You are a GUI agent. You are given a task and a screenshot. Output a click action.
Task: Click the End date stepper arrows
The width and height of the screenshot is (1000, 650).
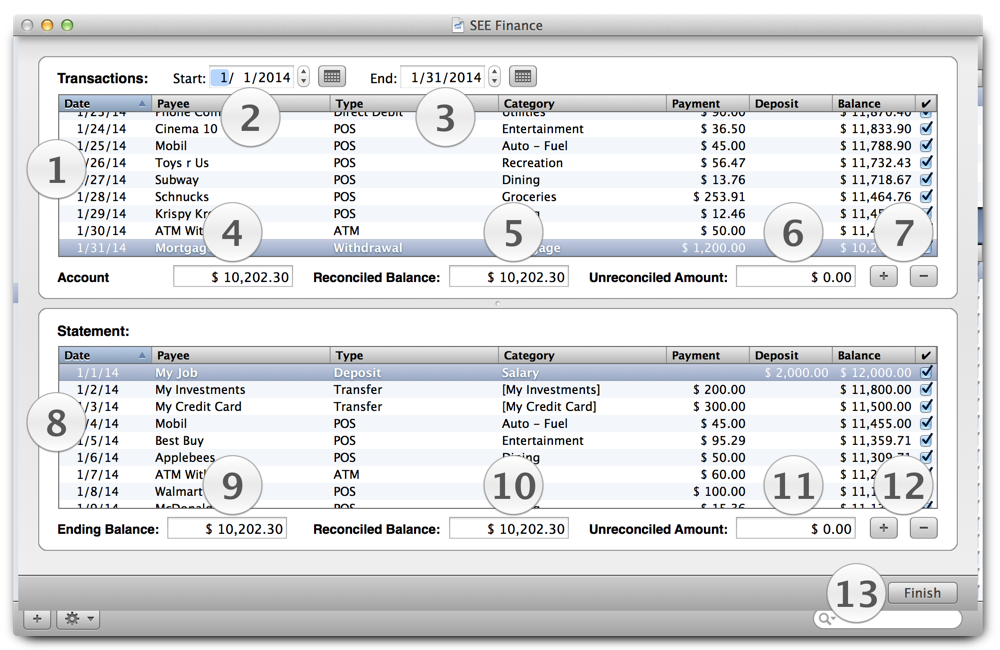coord(494,77)
